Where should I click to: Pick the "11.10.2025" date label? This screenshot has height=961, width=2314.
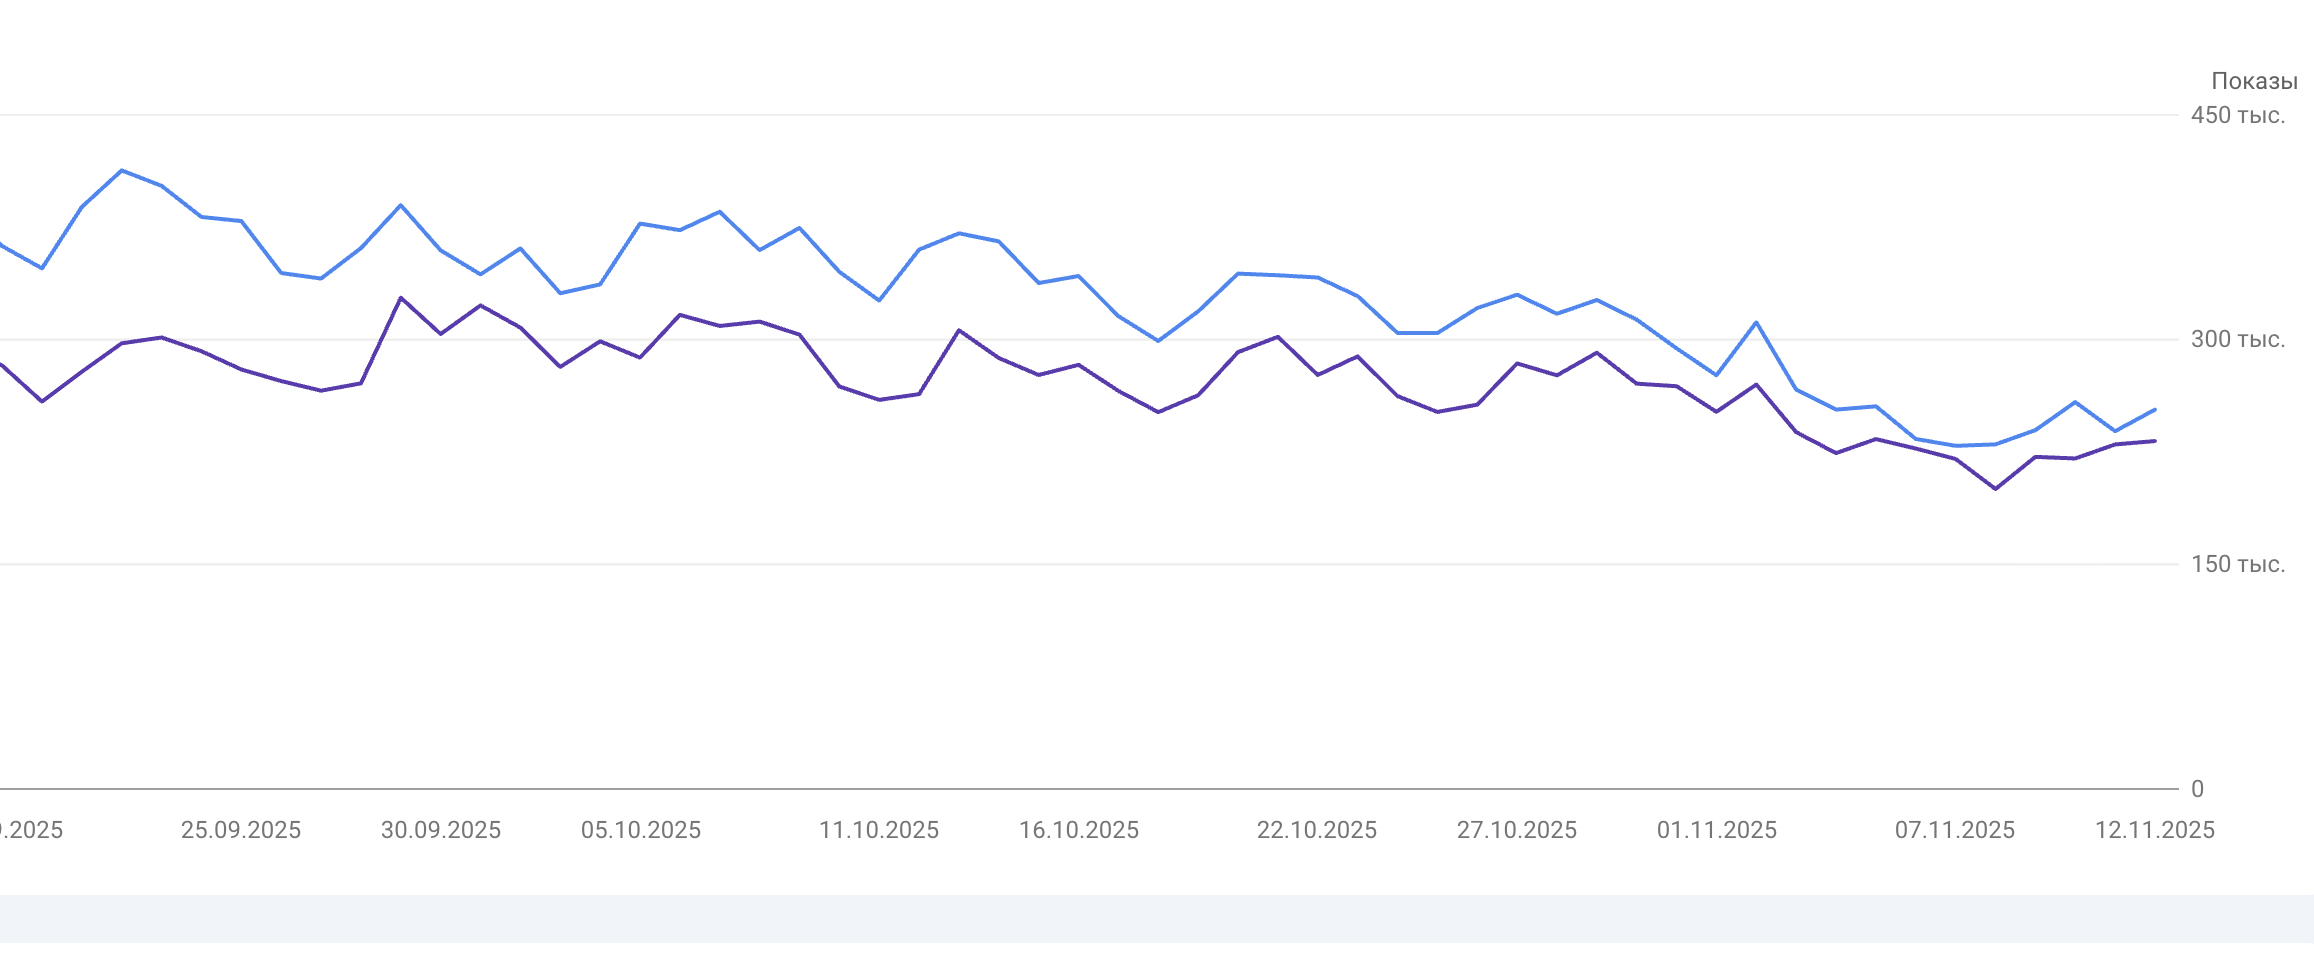[879, 830]
